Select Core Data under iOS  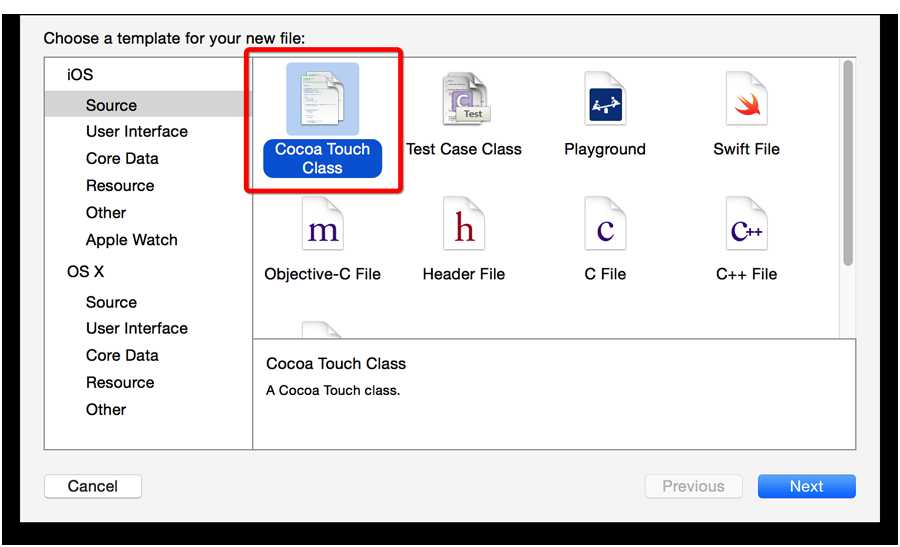(122, 158)
